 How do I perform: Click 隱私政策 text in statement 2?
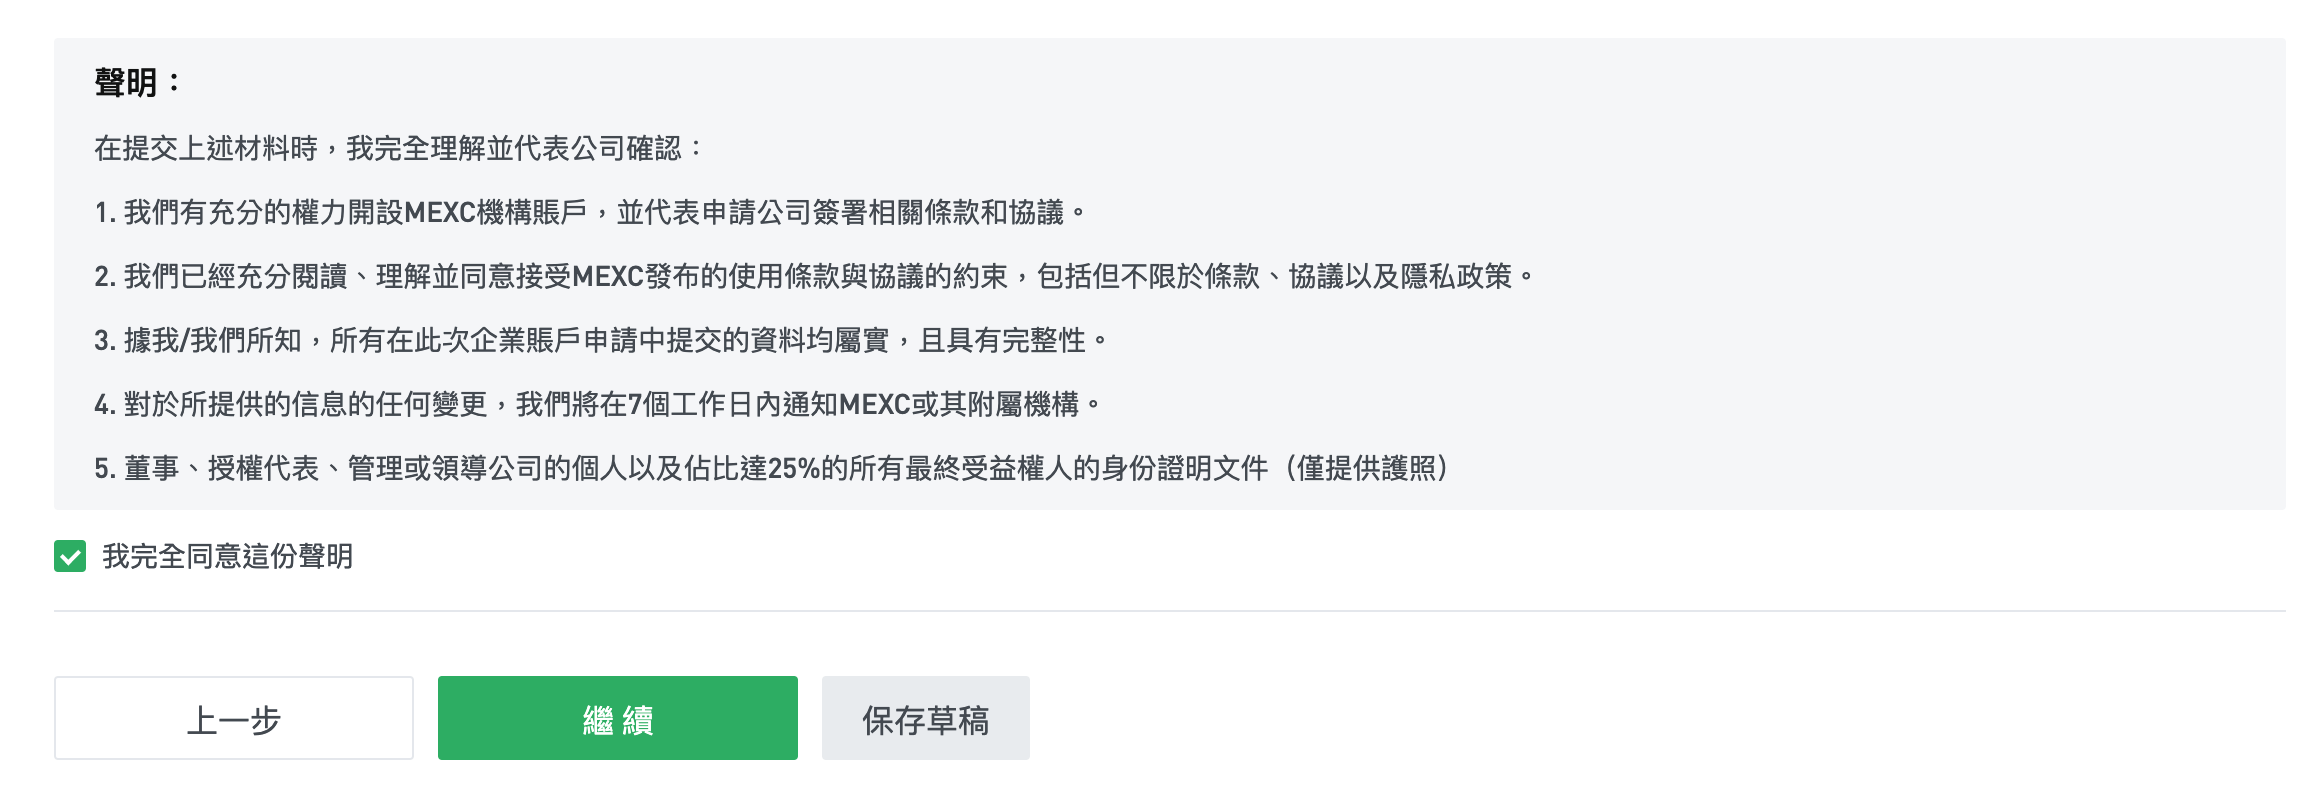(x=1457, y=276)
